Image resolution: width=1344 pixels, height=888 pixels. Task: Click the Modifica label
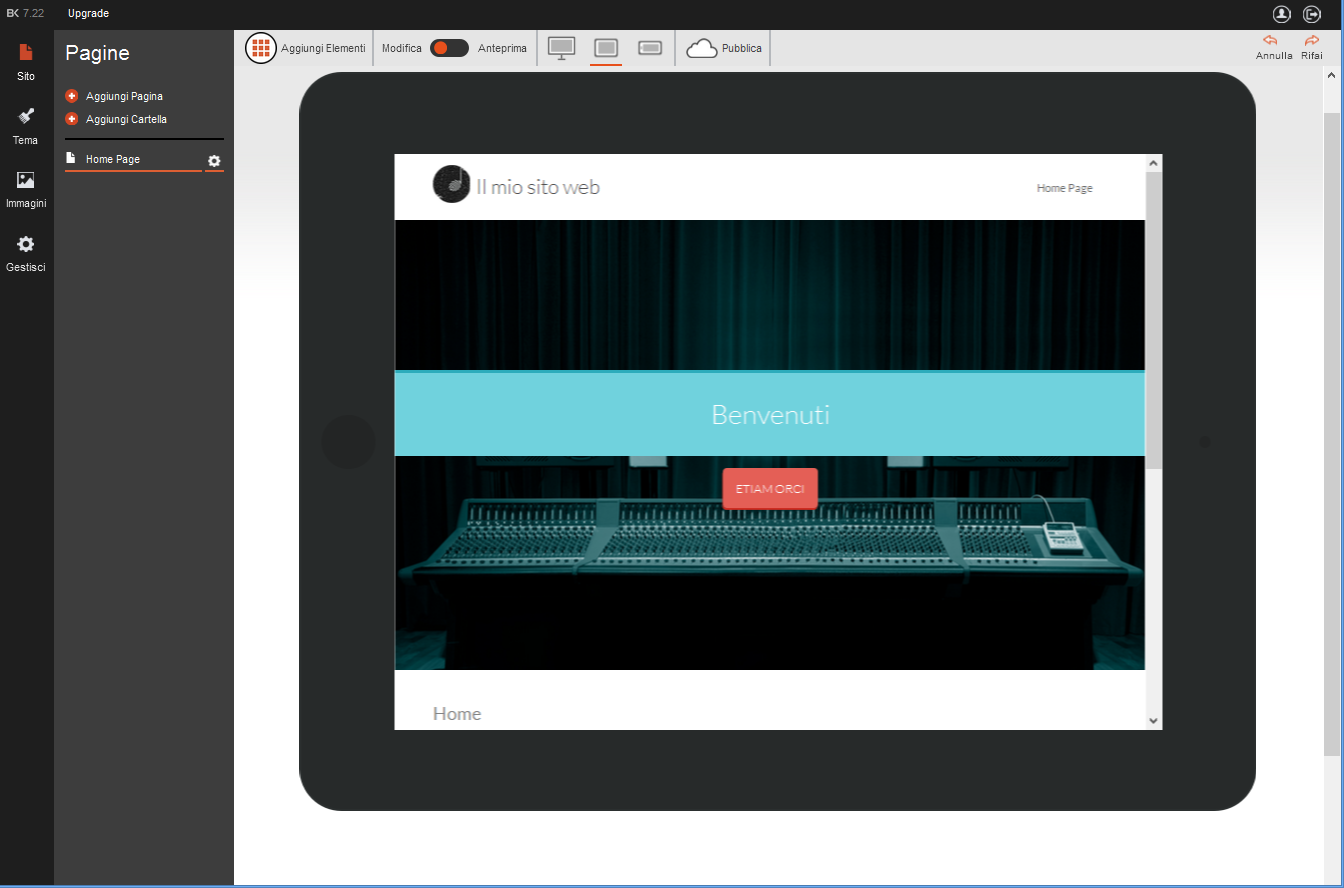tap(402, 48)
